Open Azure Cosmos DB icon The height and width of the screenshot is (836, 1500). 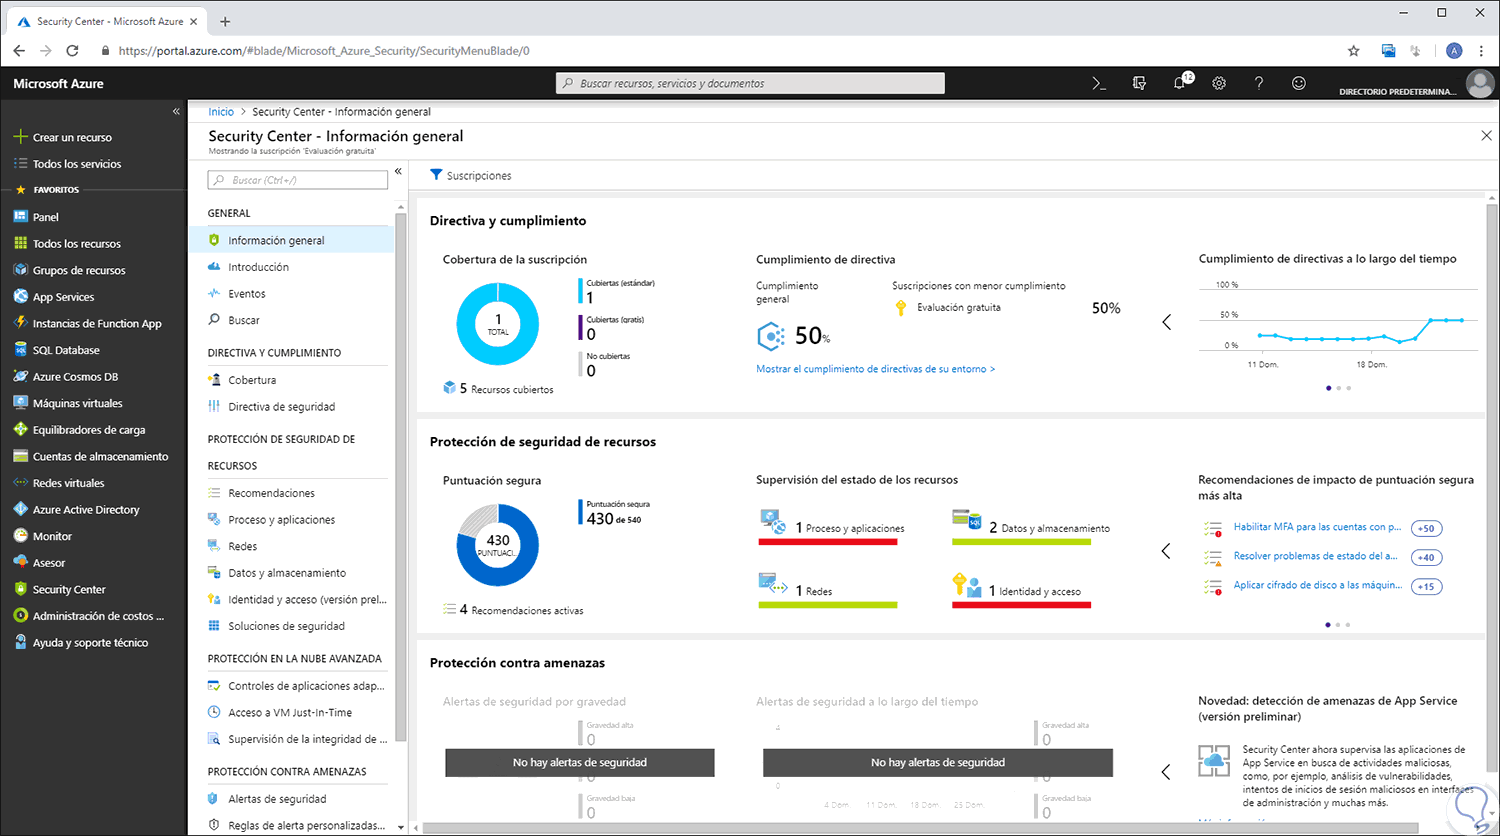coord(20,377)
